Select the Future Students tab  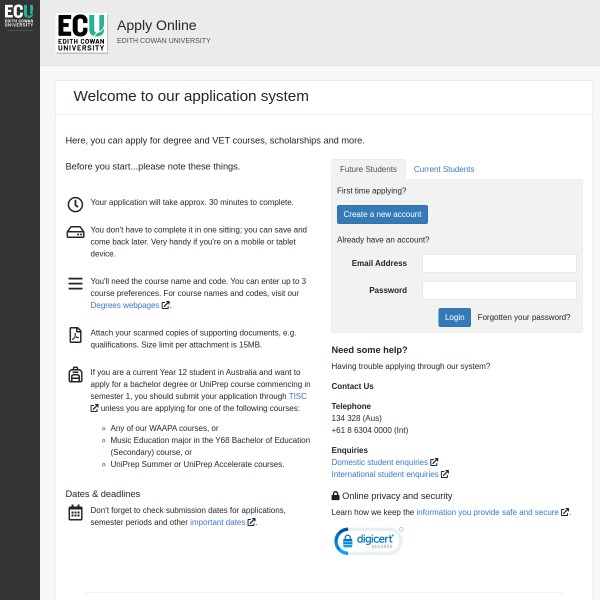point(368,169)
